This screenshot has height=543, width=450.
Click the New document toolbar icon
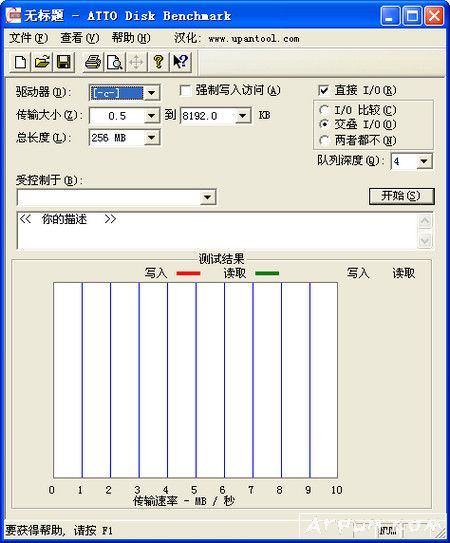pyautogui.click(x=20, y=62)
